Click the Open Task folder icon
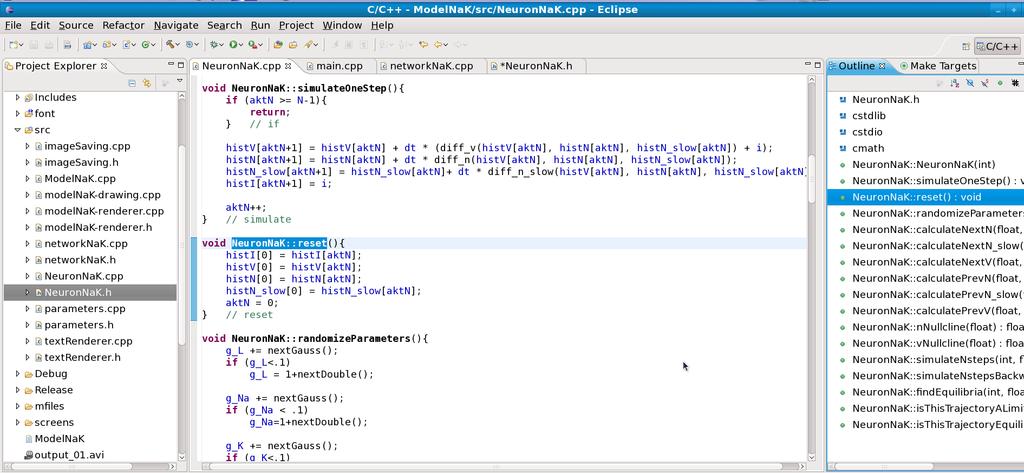The height and width of the screenshot is (473, 1024). tap(293, 44)
